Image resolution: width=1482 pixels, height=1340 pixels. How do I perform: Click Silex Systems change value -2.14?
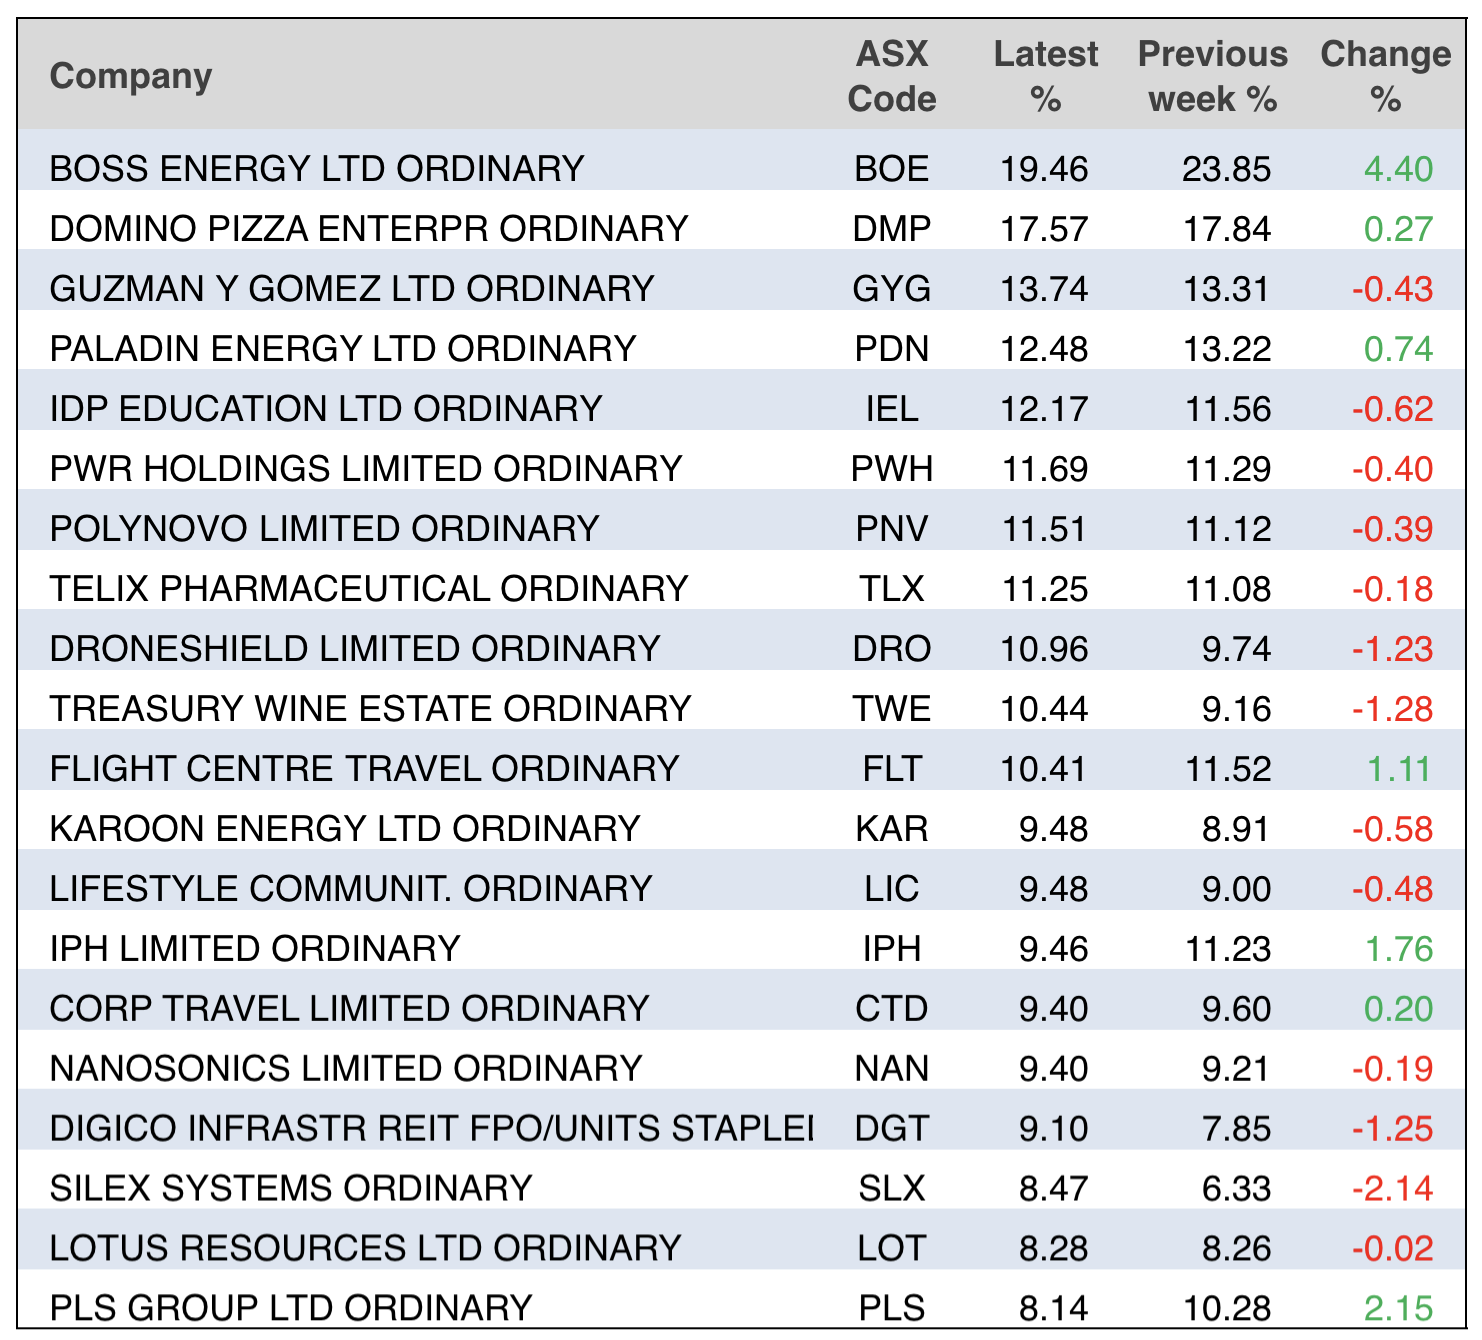pos(1392,1189)
